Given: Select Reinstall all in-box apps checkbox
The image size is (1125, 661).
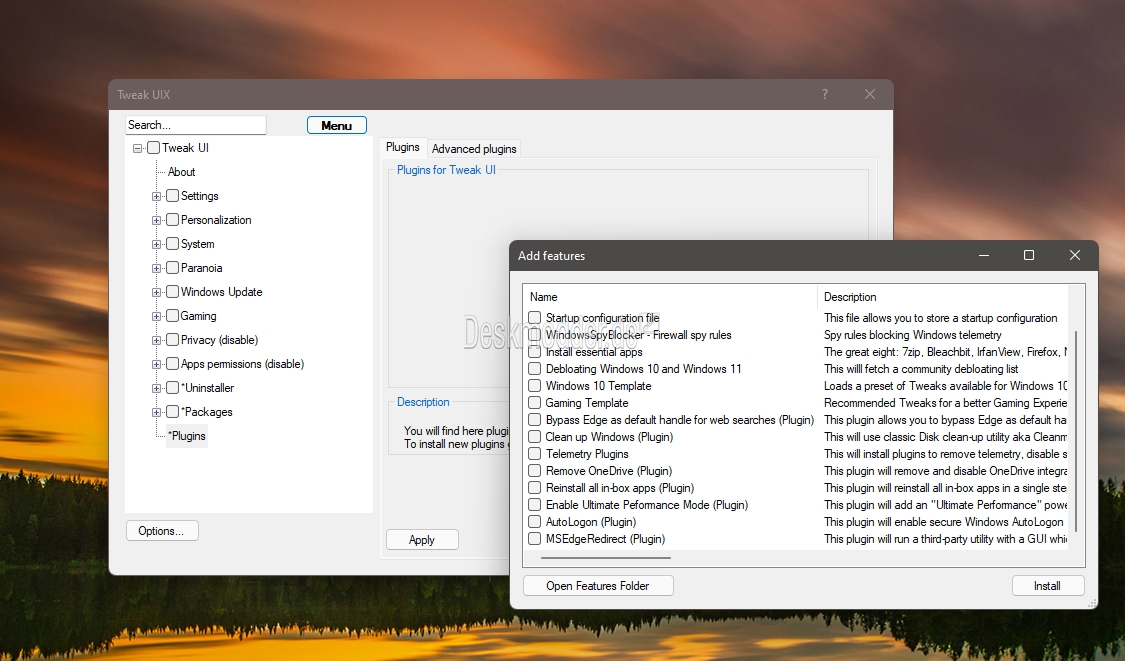Looking at the screenshot, I should click(535, 488).
